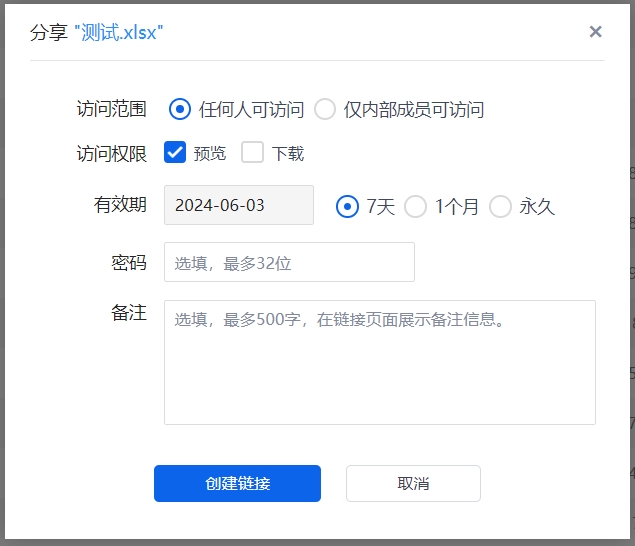Enable the 下载 permission checkbox
635x546 pixels.
click(253, 152)
